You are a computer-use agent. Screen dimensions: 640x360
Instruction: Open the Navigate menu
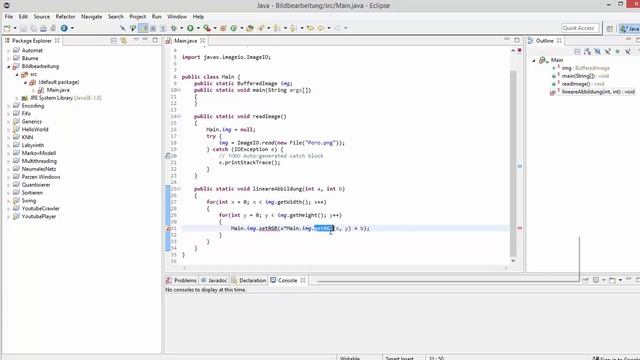(91, 17)
